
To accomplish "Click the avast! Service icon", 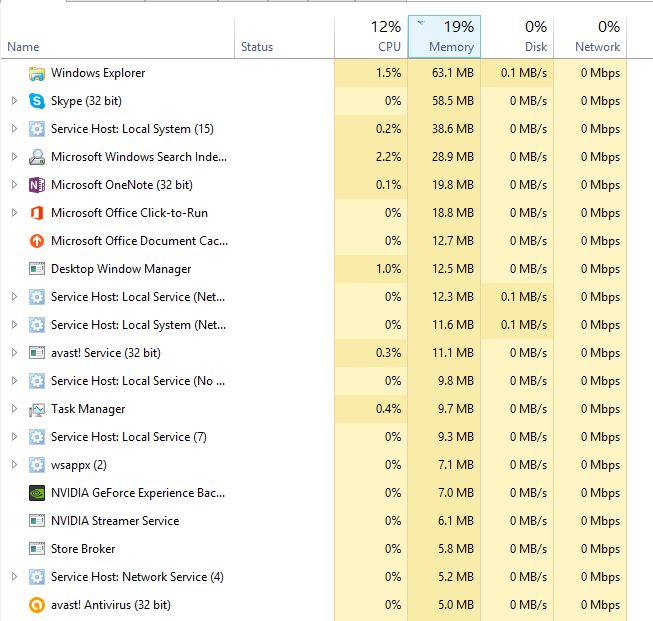I will click(37, 353).
